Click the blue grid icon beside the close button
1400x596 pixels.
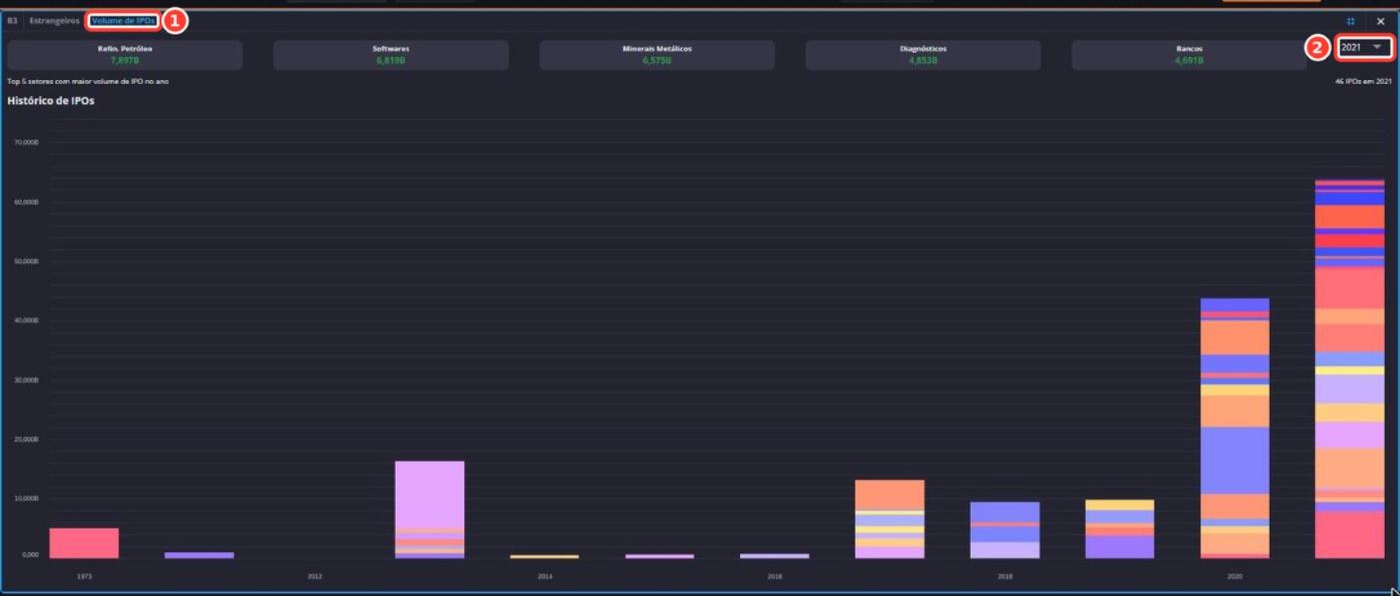point(1351,21)
